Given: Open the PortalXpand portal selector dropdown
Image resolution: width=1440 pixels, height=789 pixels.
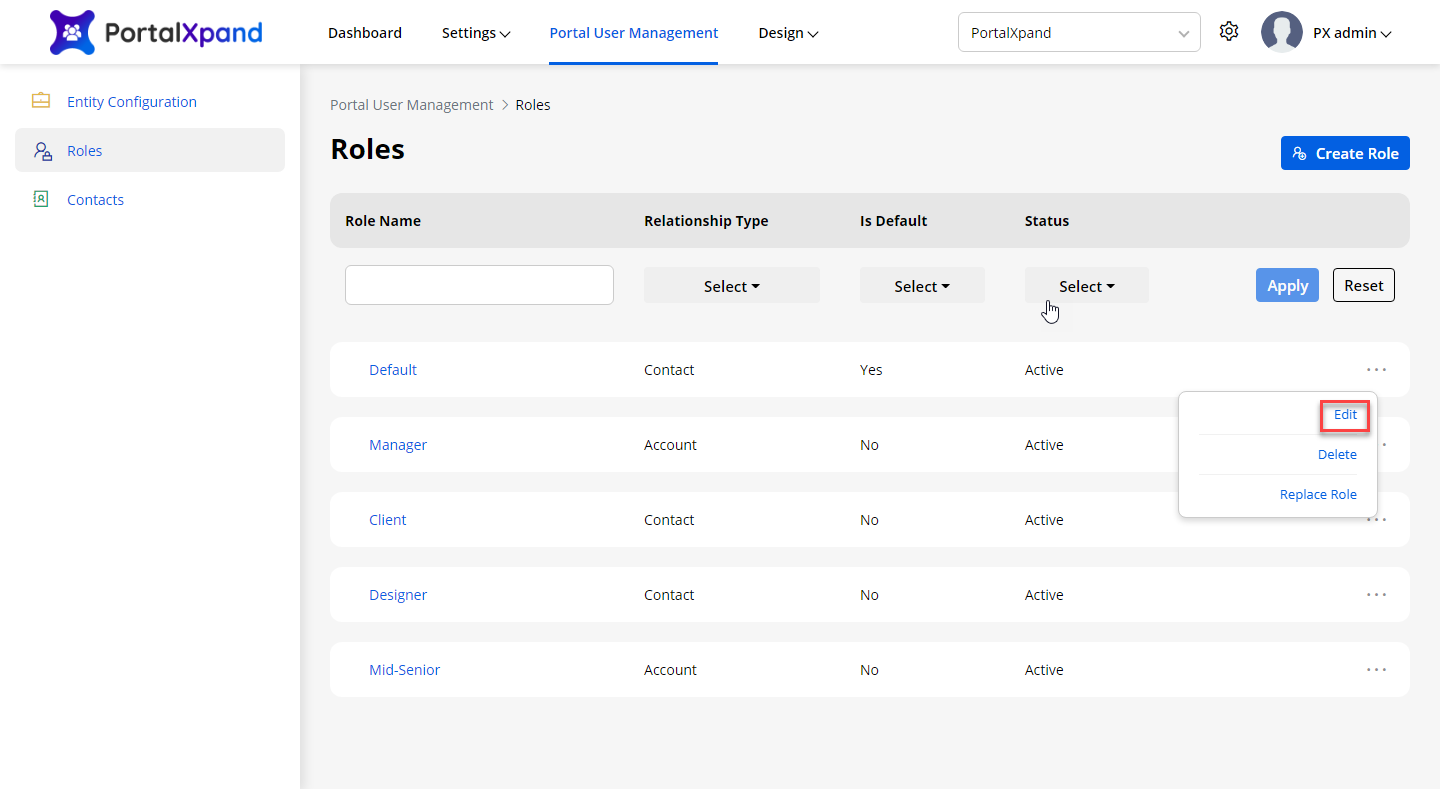Looking at the screenshot, I should [x=1078, y=33].
